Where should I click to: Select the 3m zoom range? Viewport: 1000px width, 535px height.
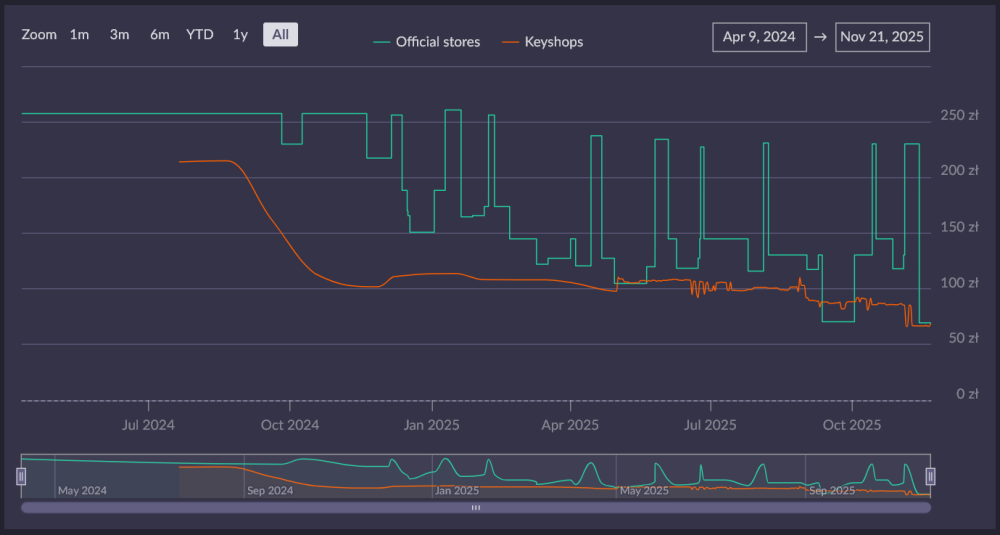click(119, 35)
